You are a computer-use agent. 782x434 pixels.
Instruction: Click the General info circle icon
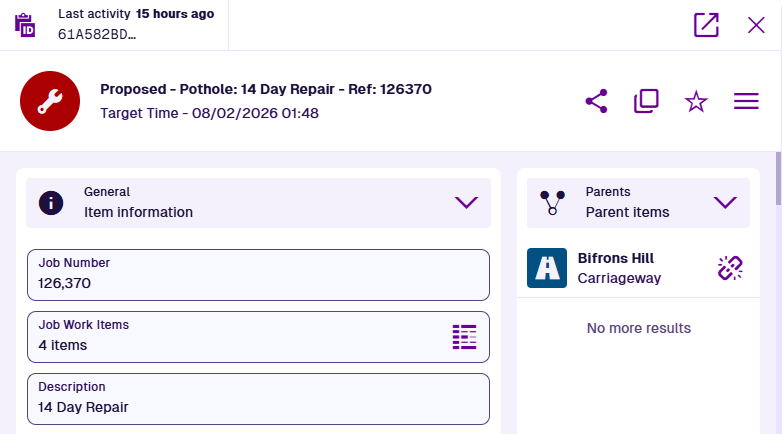(x=51, y=202)
